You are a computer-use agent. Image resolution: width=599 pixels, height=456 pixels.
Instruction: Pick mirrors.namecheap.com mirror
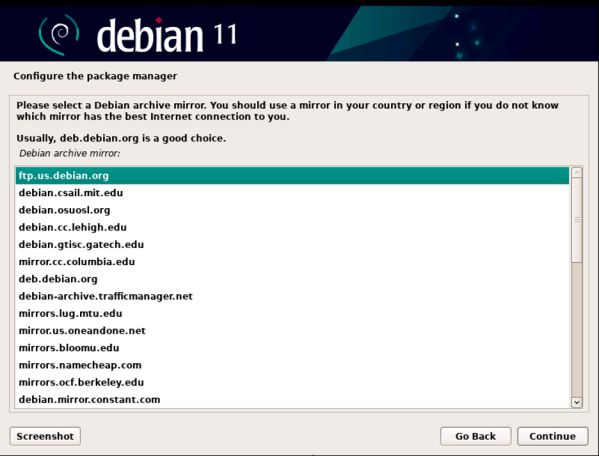coord(292,365)
